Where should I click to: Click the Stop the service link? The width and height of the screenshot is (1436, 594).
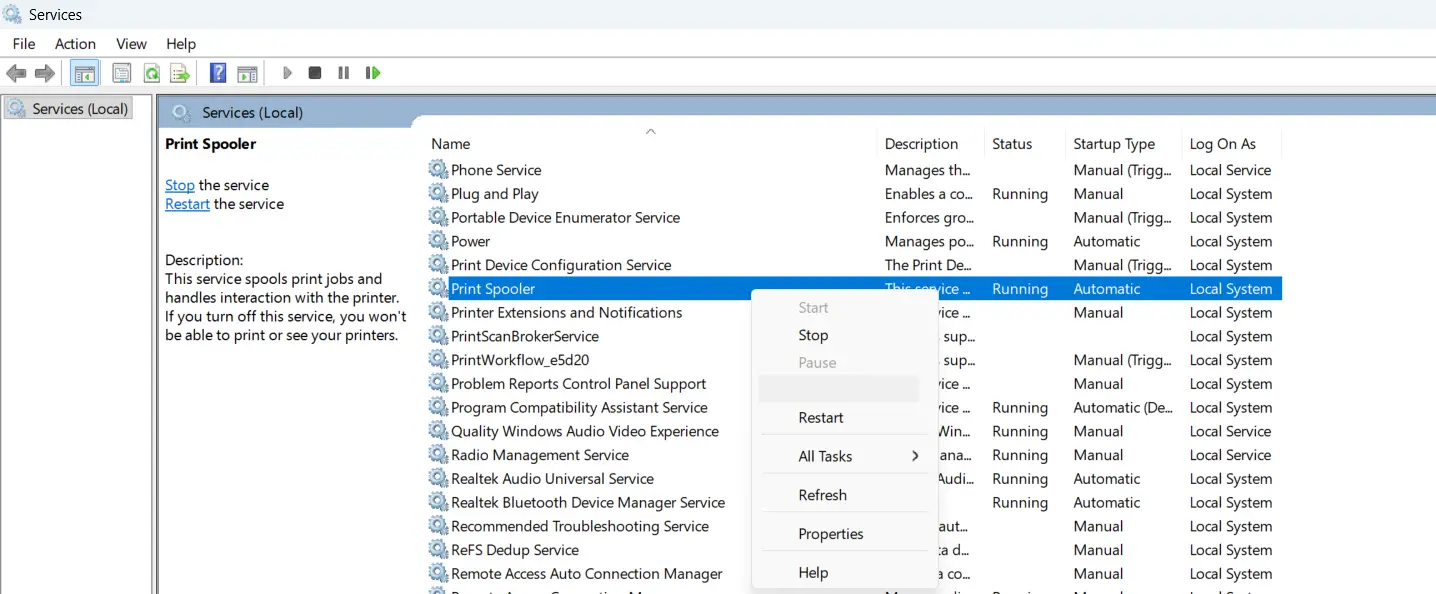pyautogui.click(x=180, y=184)
